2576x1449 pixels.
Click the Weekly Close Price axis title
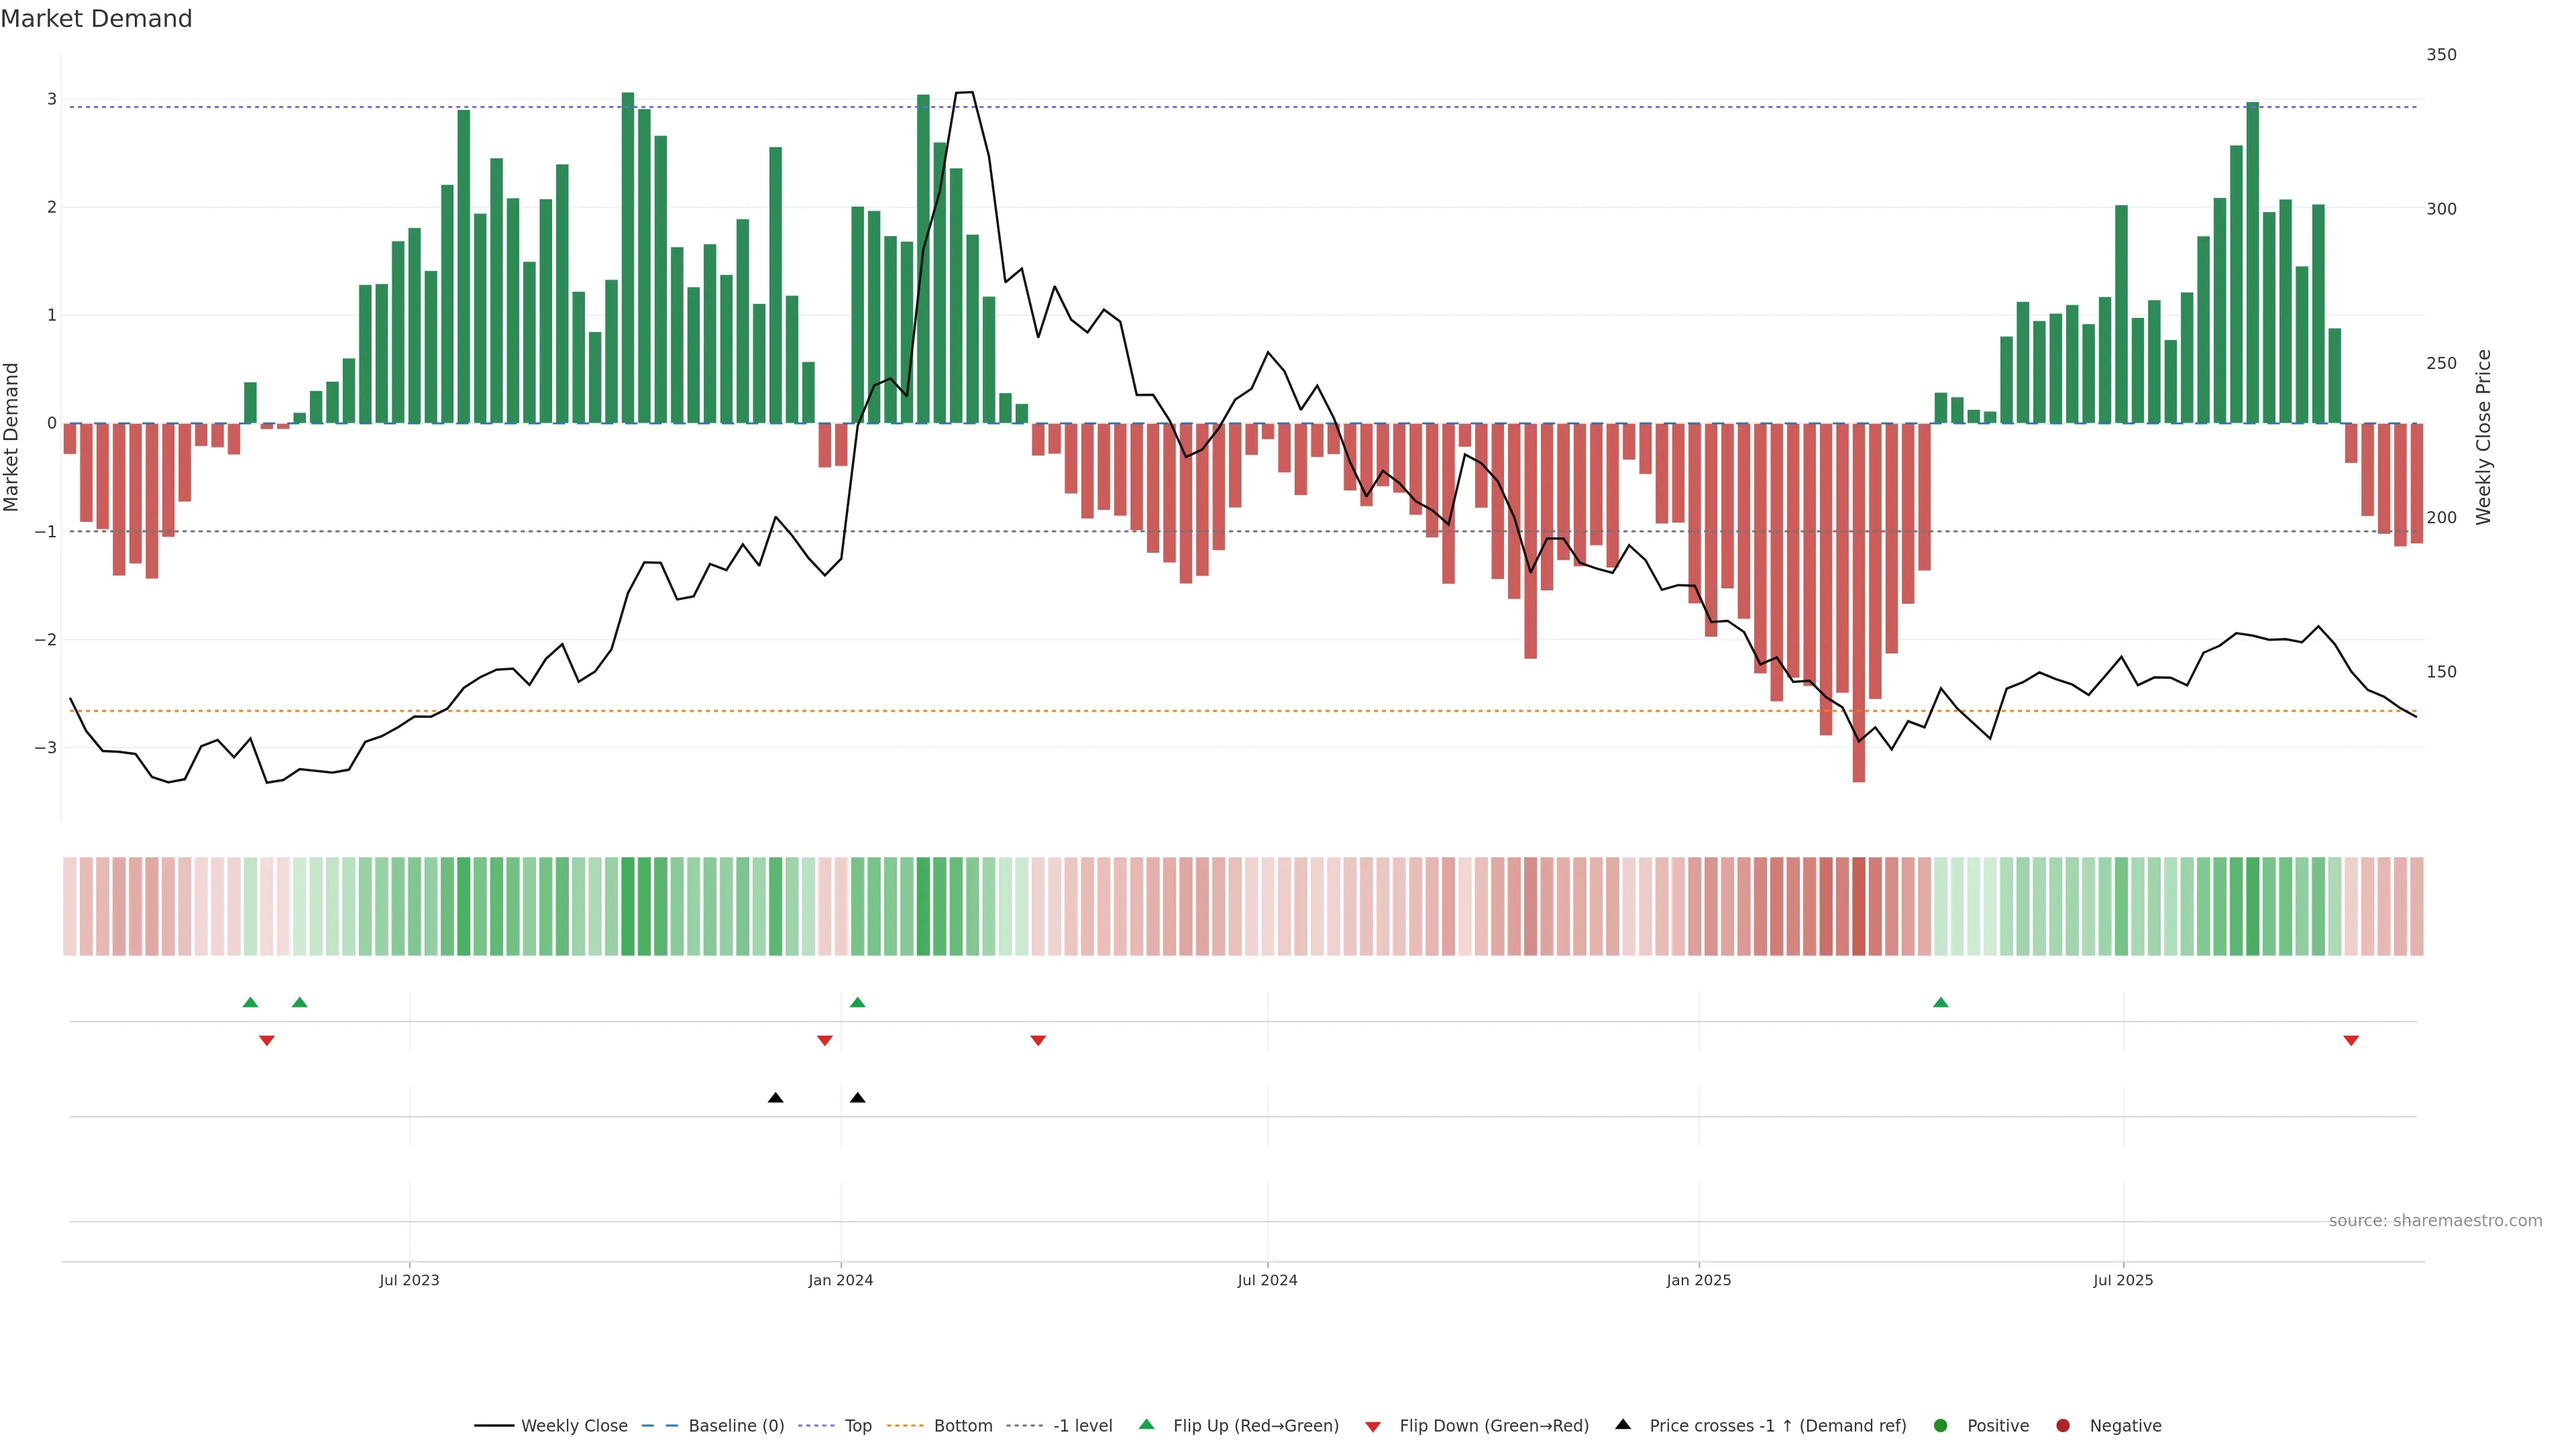tap(2483, 437)
